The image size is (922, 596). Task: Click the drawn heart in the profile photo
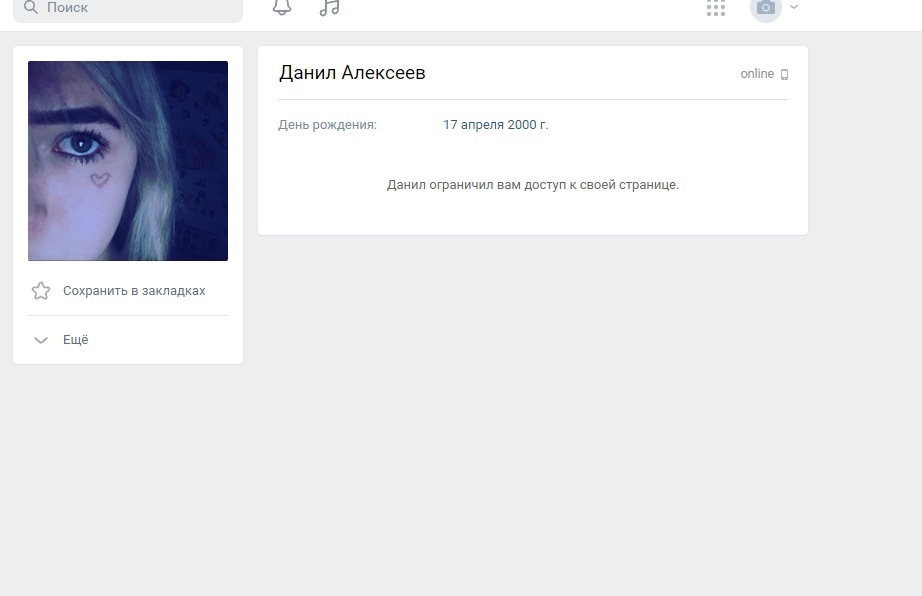(x=100, y=180)
